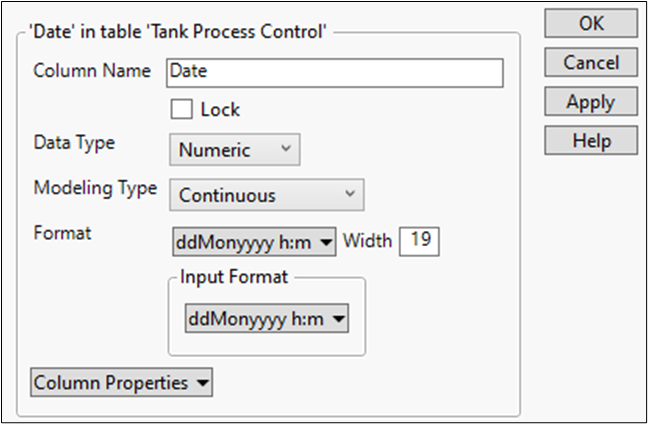Screen dimensions: 648x424
Task: Apply the column settings
Action: point(591,102)
